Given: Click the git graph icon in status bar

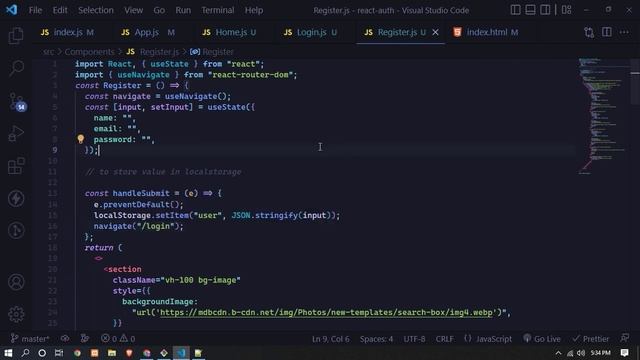Looking at the screenshot, I should (x=85, y=339).
